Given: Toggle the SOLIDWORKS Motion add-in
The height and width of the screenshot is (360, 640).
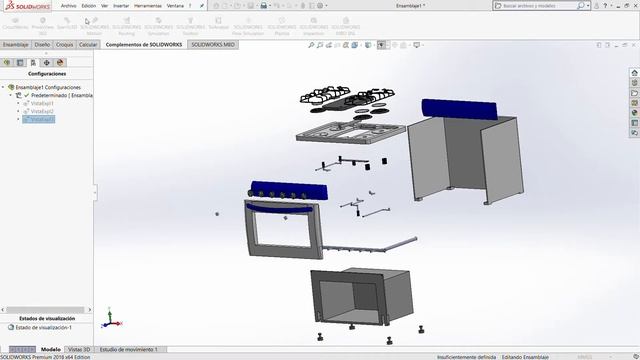Looking at the screenshot, I should coord(95,27).
